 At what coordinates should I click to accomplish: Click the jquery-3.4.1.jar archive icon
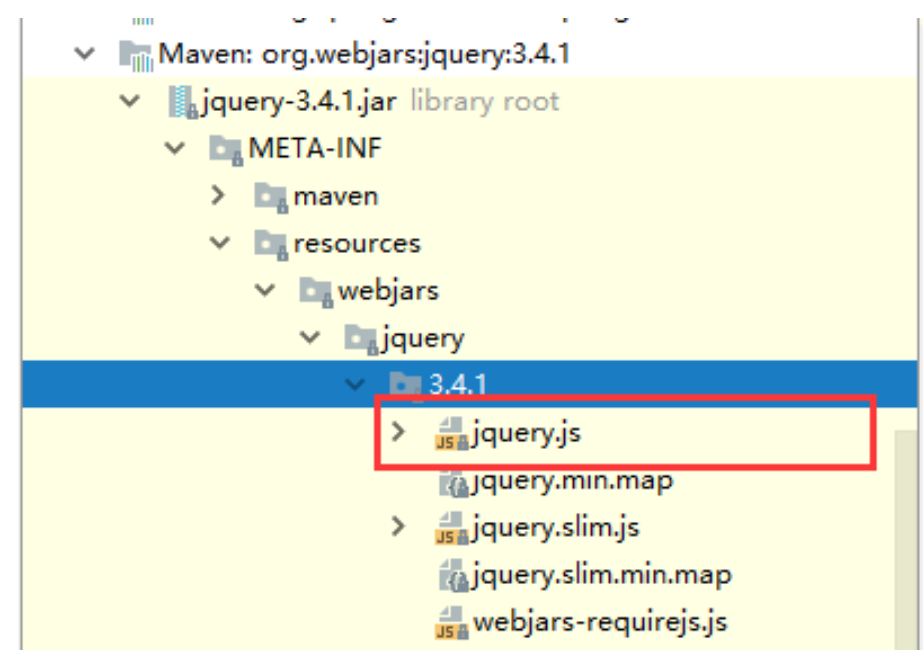(181, 101)
